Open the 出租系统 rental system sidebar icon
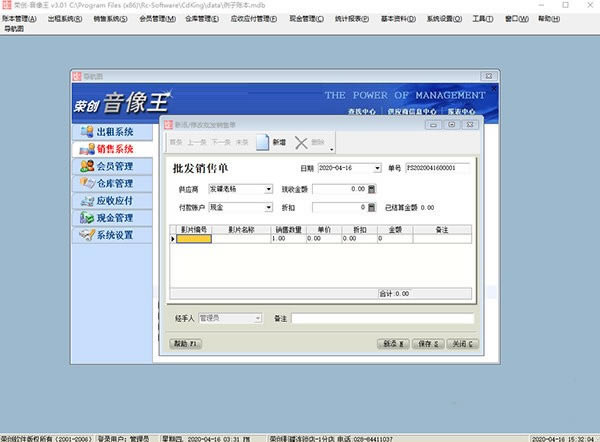The height and width of the screenshot is (442, 600). click(87, 132)
